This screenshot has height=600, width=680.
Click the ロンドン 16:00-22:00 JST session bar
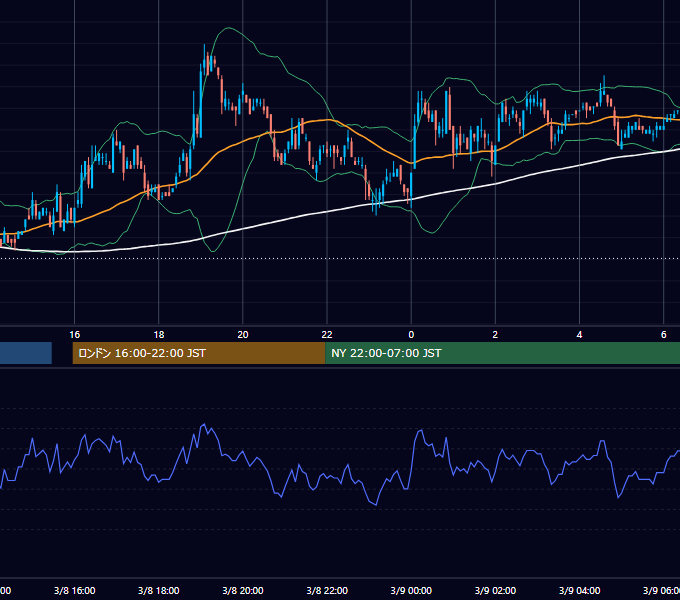(199, 353)
